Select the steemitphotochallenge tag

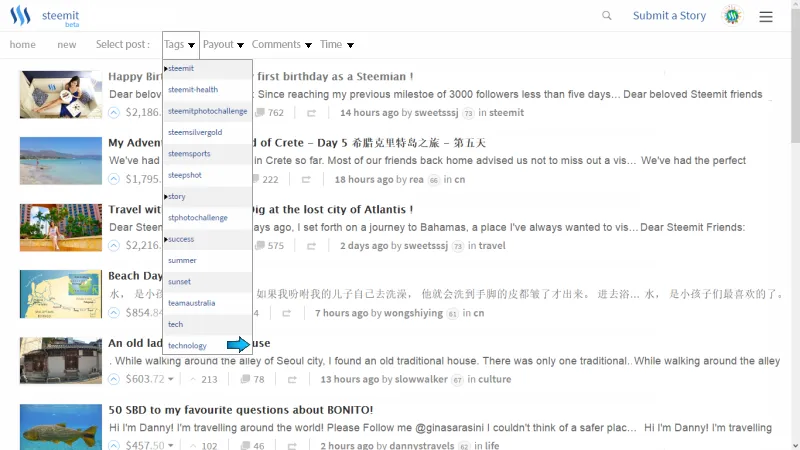207,111
